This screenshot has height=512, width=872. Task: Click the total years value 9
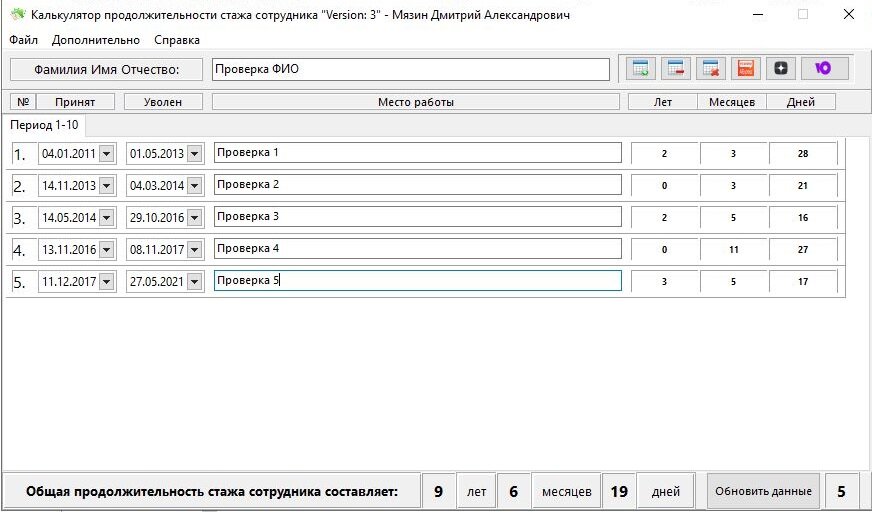click(438, 491)
